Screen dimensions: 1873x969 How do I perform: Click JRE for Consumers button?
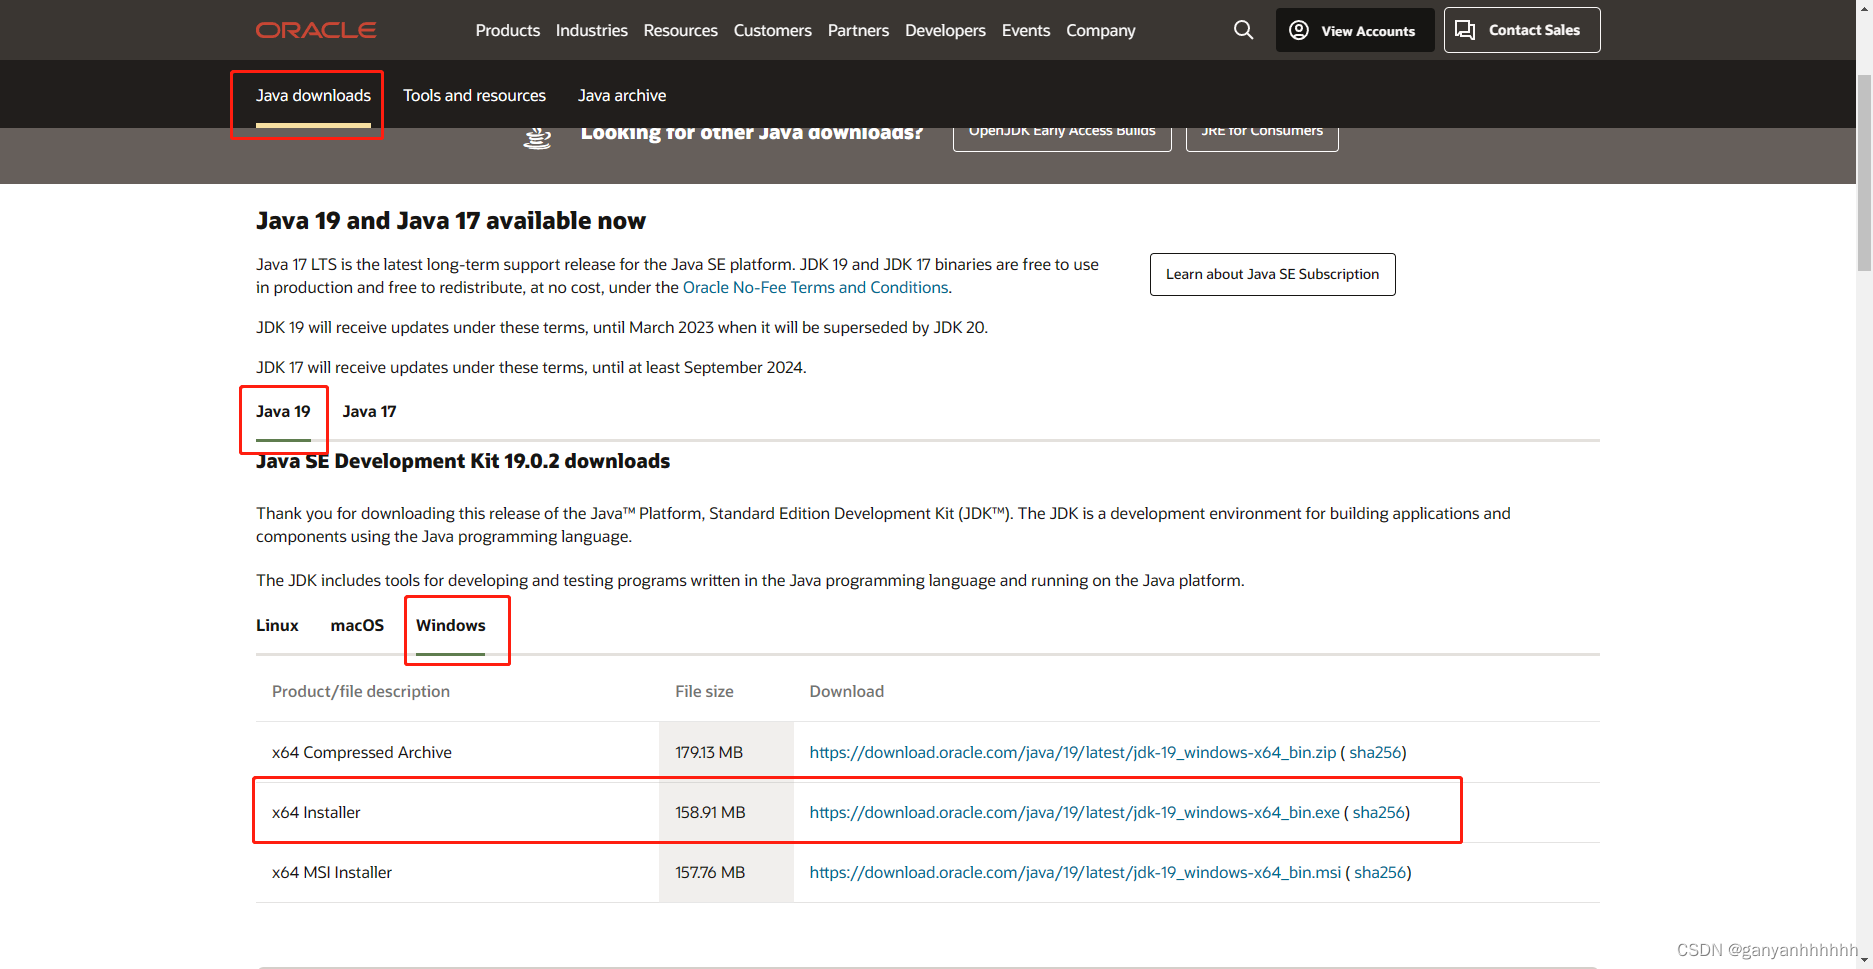(1262, 138)
